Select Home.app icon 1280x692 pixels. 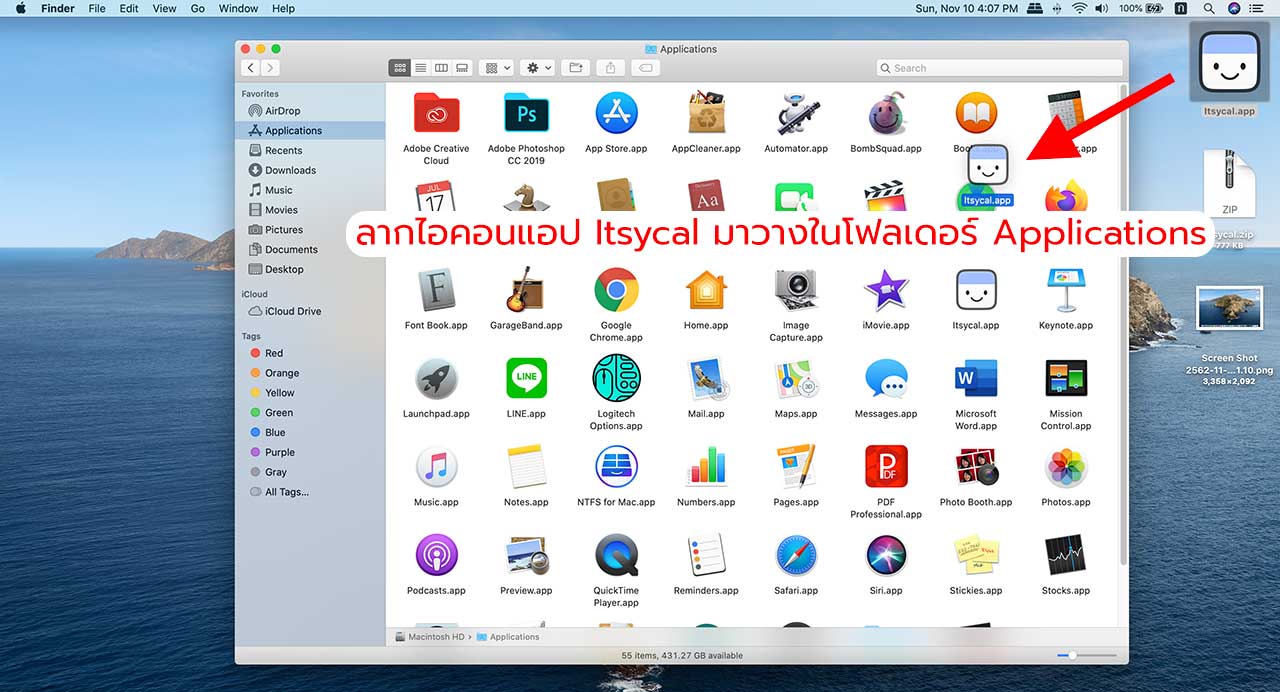click(706, 291)
